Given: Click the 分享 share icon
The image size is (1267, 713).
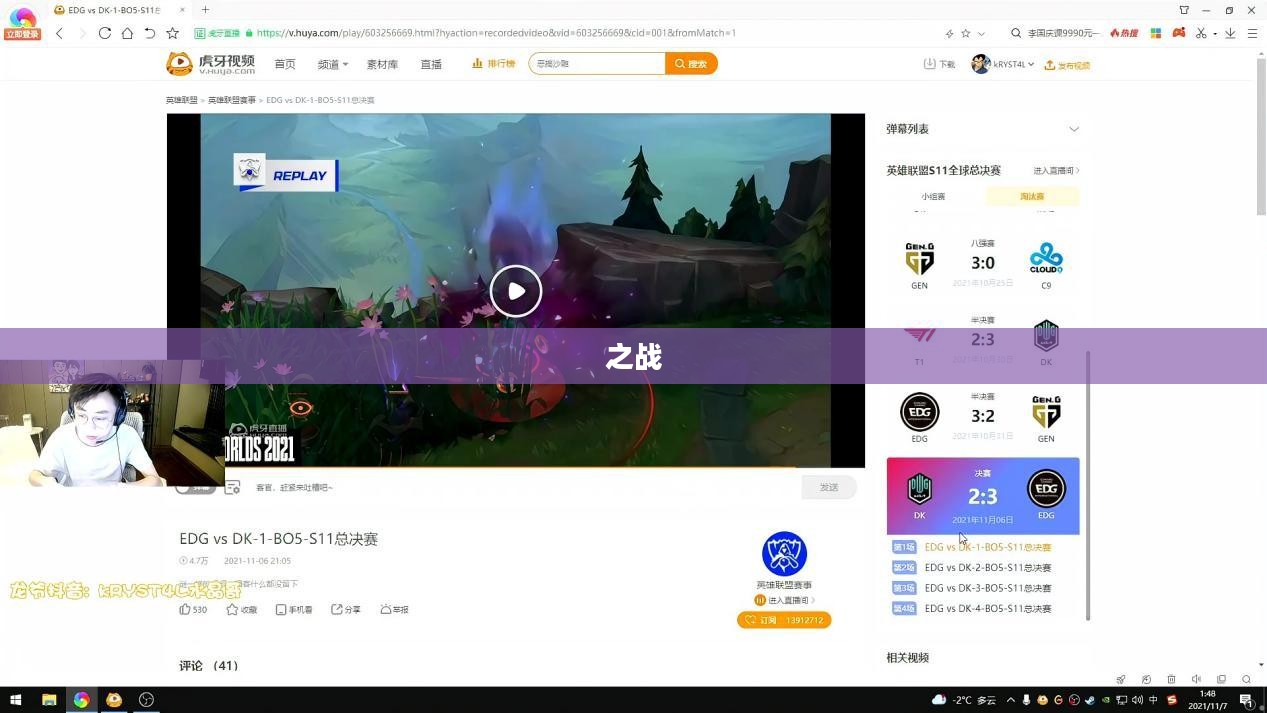Looking at the screenshot, I should [x=346, y=609].
